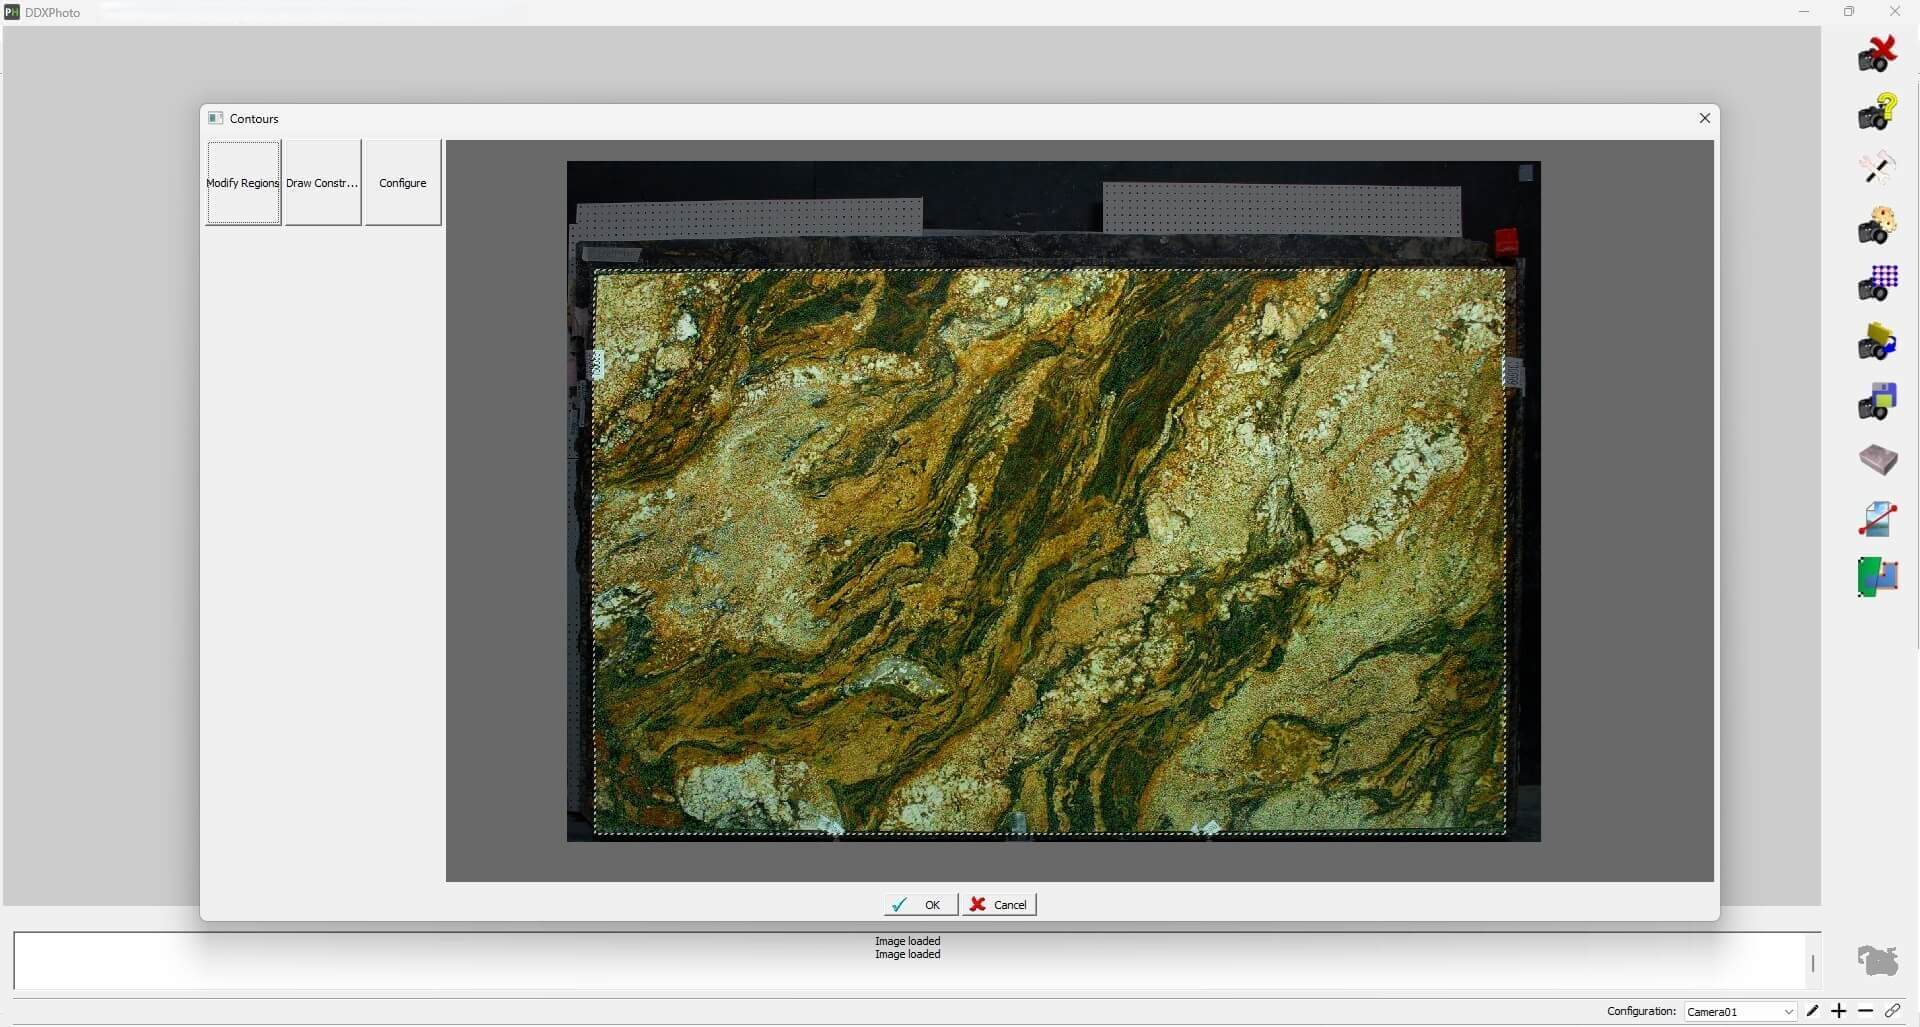
Task: Open the Camera01 configuration dropdown
Action: (x=1740, y=1011)
